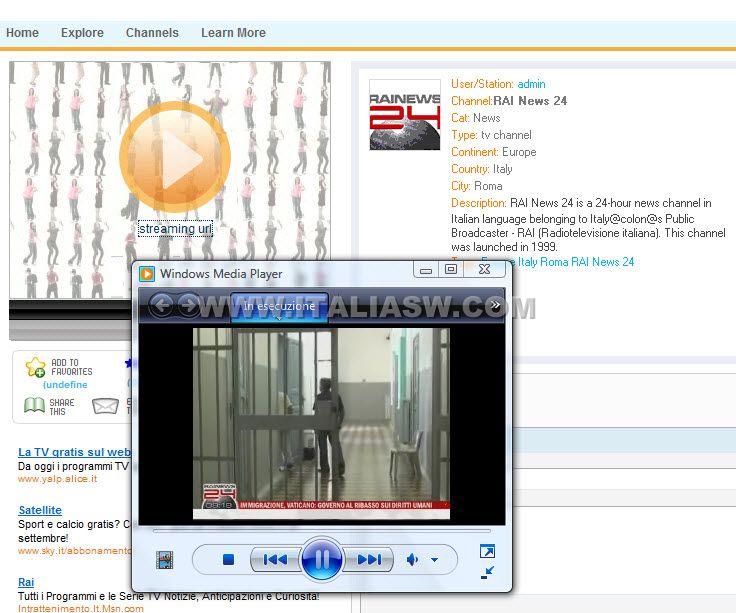Image resolution: width=736 pixels, height=613 pixels.
Task: Click the video frame in Media Player
Action: [x=322, y=423]
